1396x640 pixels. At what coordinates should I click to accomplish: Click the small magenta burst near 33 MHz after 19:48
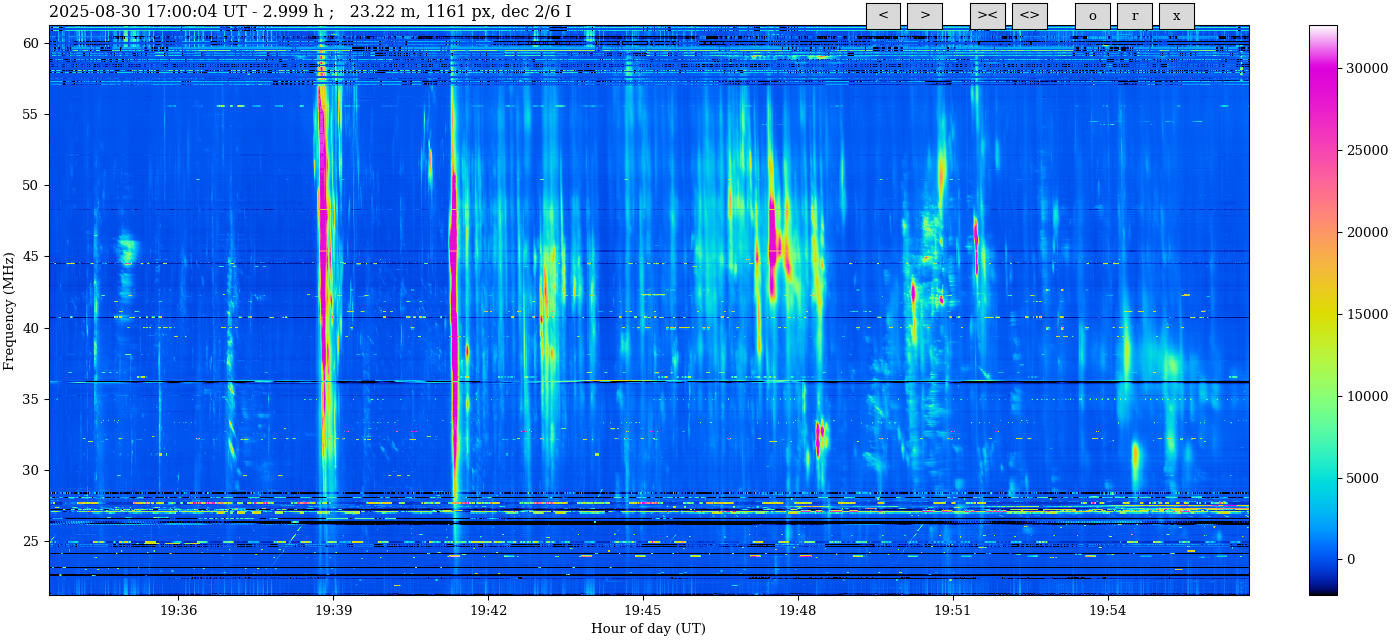tap(818, 437)
